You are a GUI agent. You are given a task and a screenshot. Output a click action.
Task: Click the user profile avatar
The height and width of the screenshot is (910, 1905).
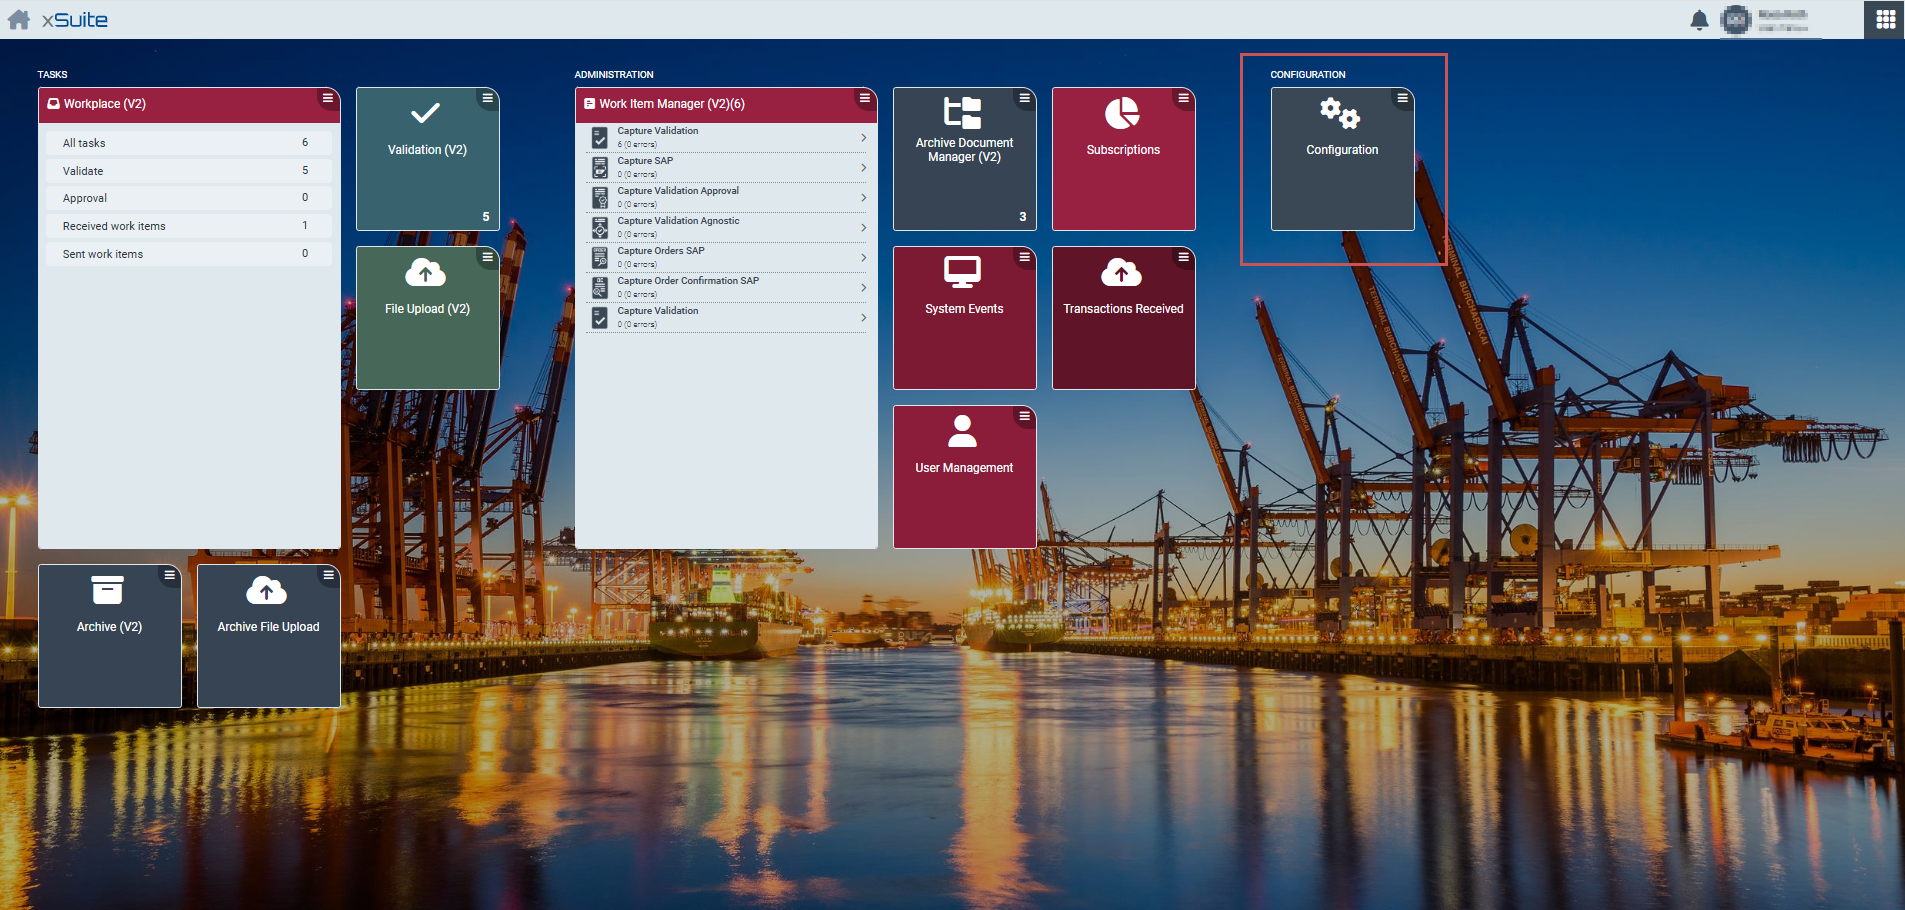pyautogui.click(x=1736, y=20)
